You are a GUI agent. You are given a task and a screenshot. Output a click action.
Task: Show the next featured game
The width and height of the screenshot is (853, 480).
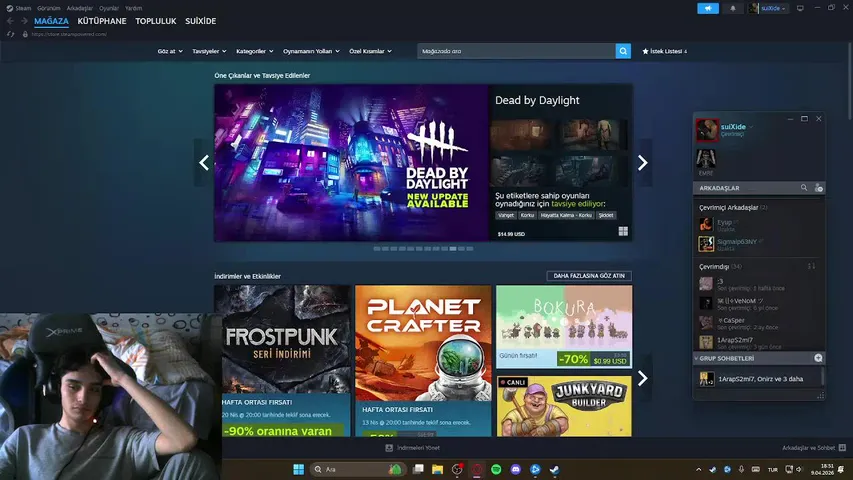pos(642,163)
